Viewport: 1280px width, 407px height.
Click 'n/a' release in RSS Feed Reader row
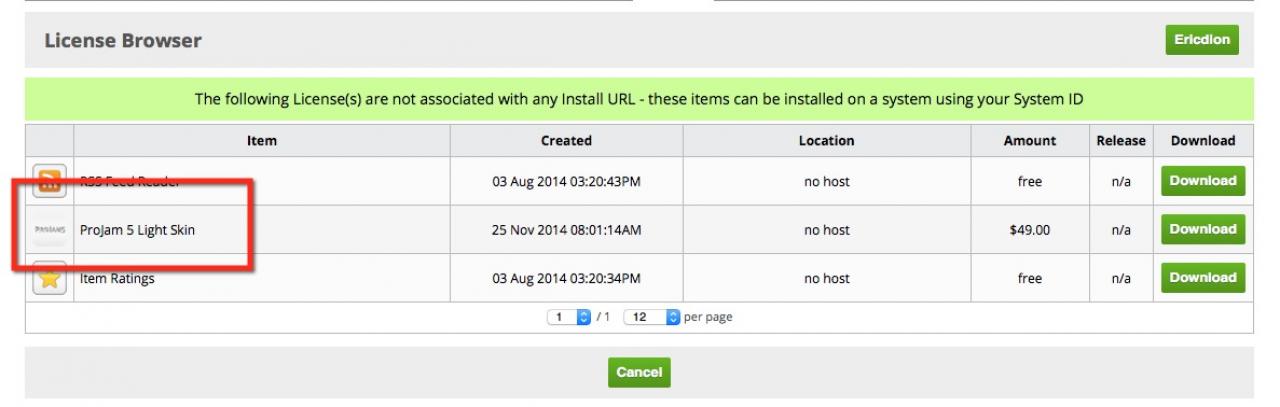point(1121,182)
